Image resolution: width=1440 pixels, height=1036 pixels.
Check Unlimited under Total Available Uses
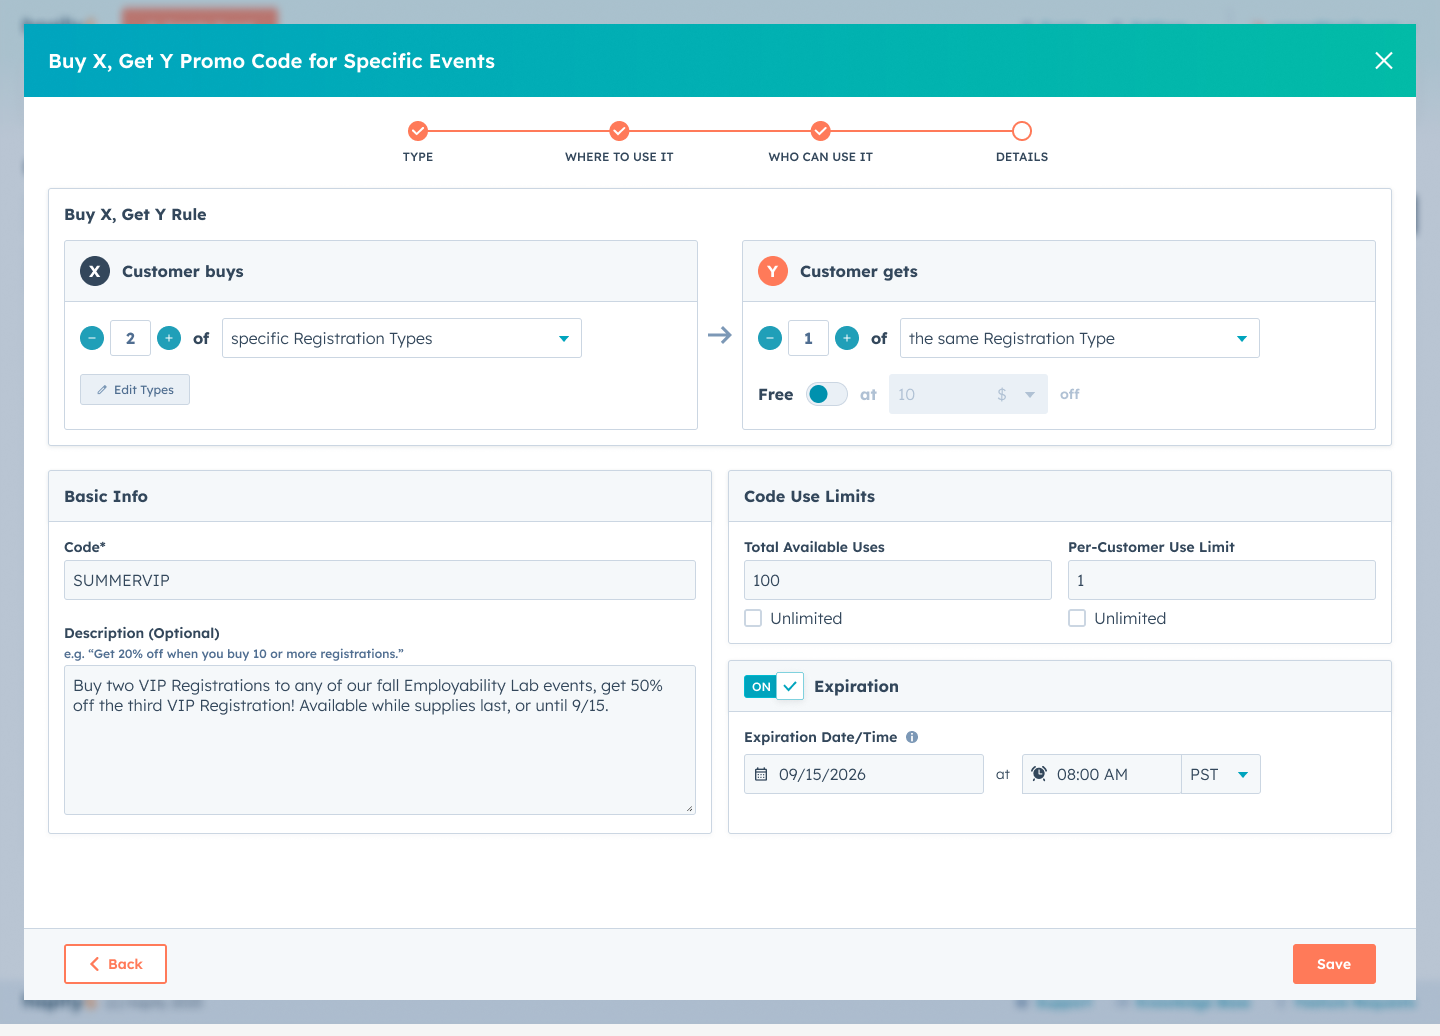tap(753, 618)
